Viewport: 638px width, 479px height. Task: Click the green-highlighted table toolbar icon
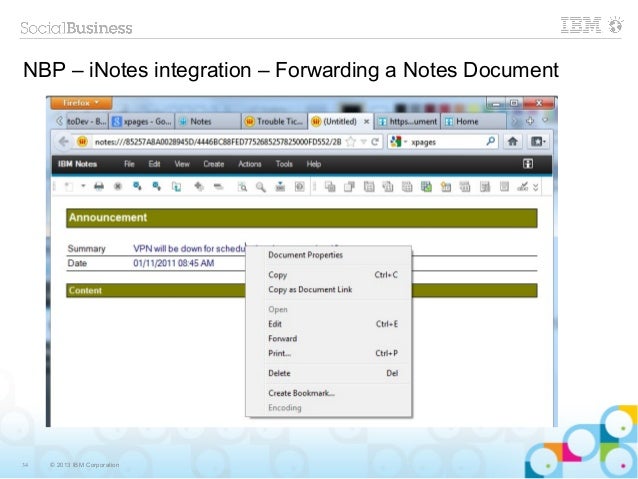426,187
